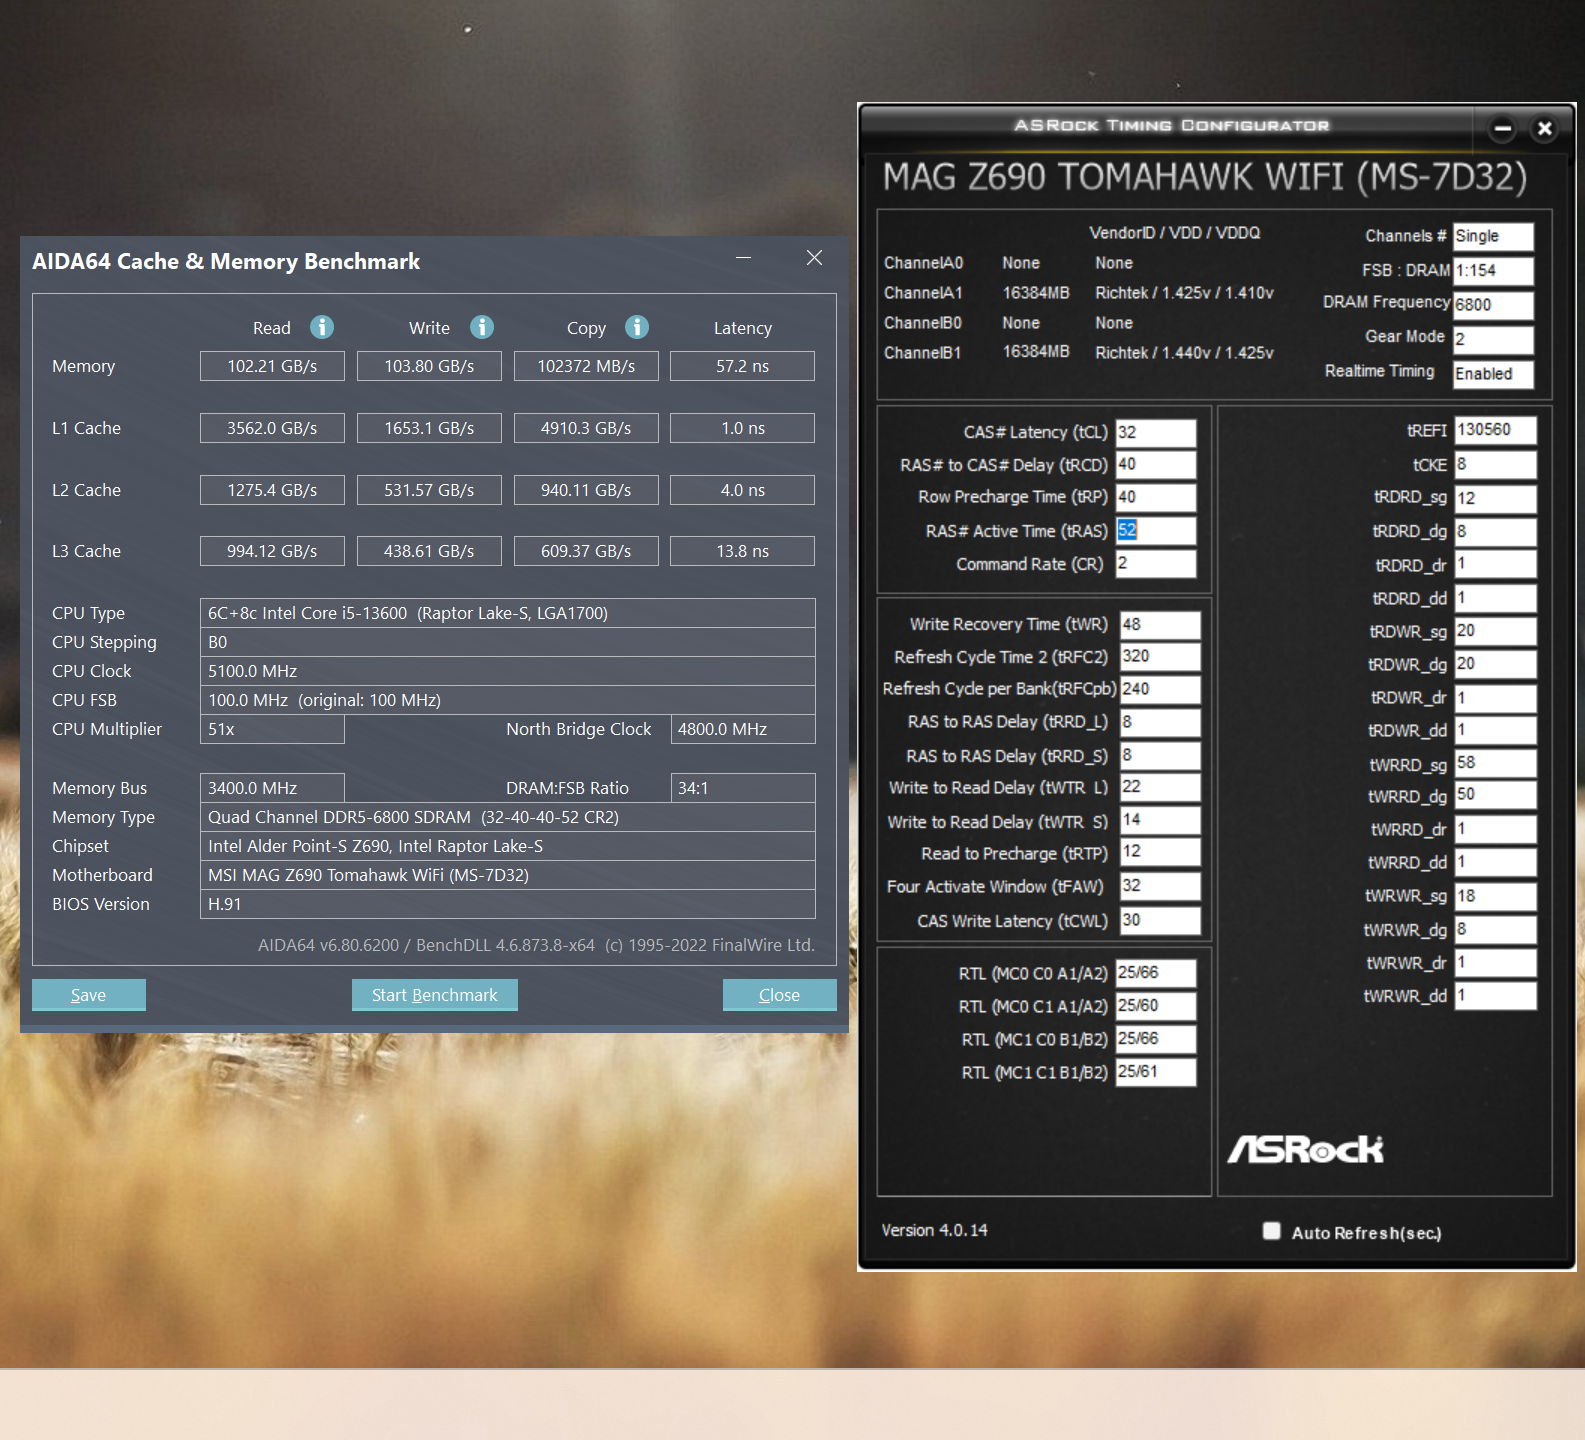Screen dimensions: 1585x1440
Task: Minimize the ASRock Timing Configurator window
Action: tap(1502, 128)
